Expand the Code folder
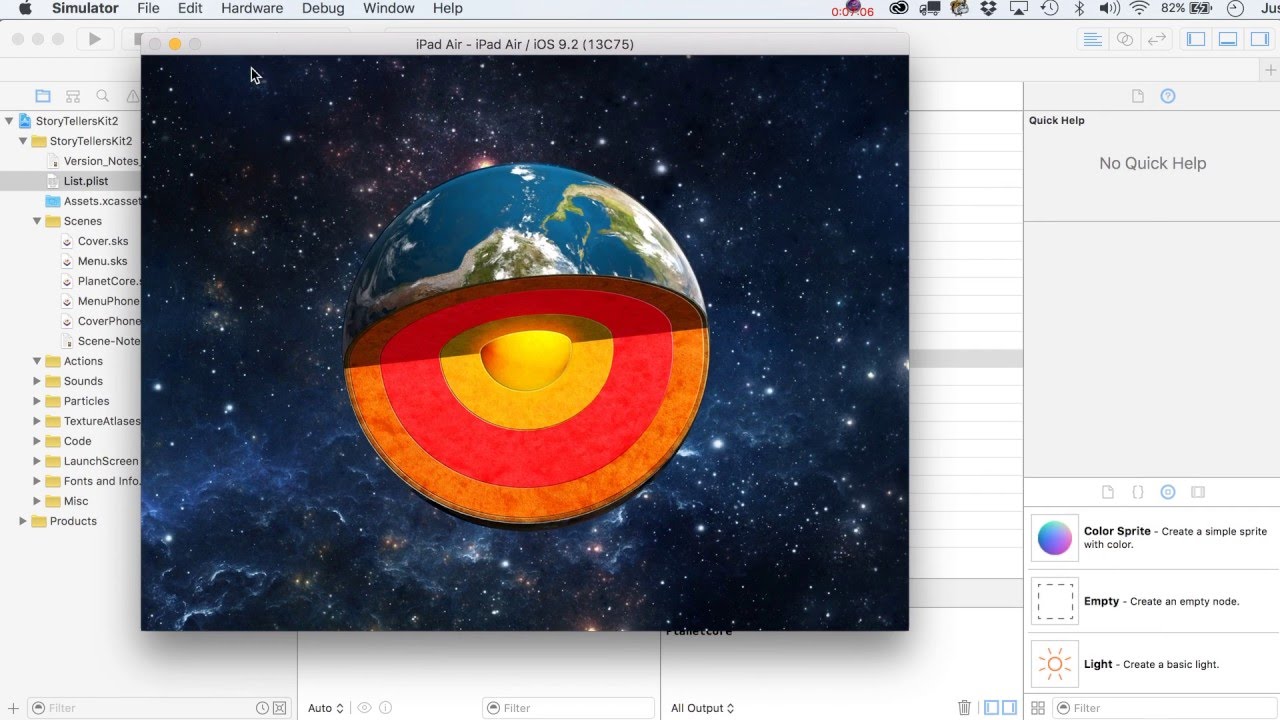The height and width of the screenshot is (720, 1280). (37, 441)
